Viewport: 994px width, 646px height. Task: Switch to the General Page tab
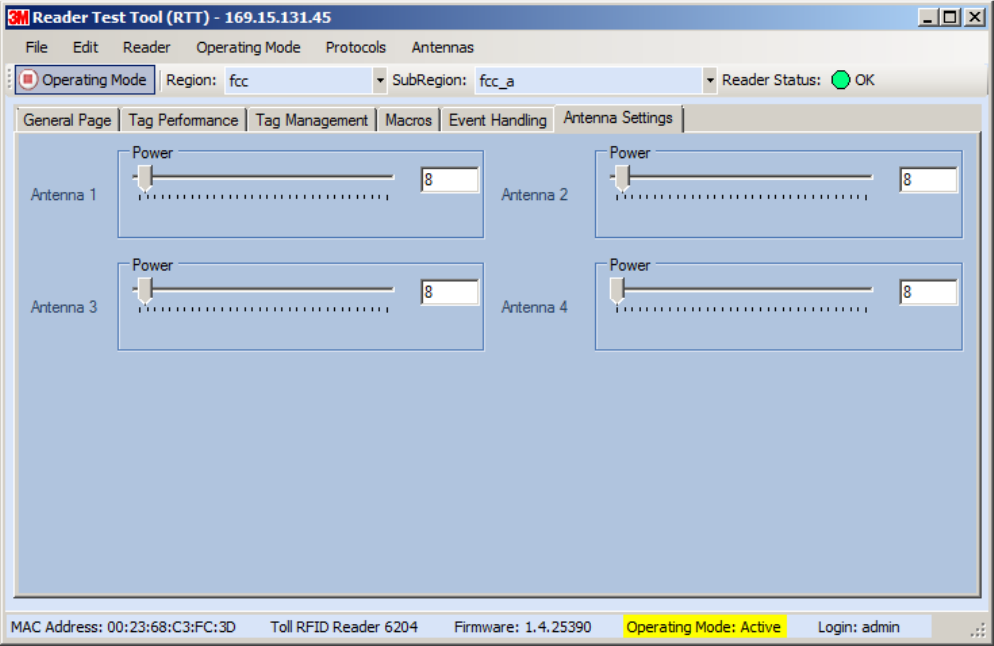[67, 120]
